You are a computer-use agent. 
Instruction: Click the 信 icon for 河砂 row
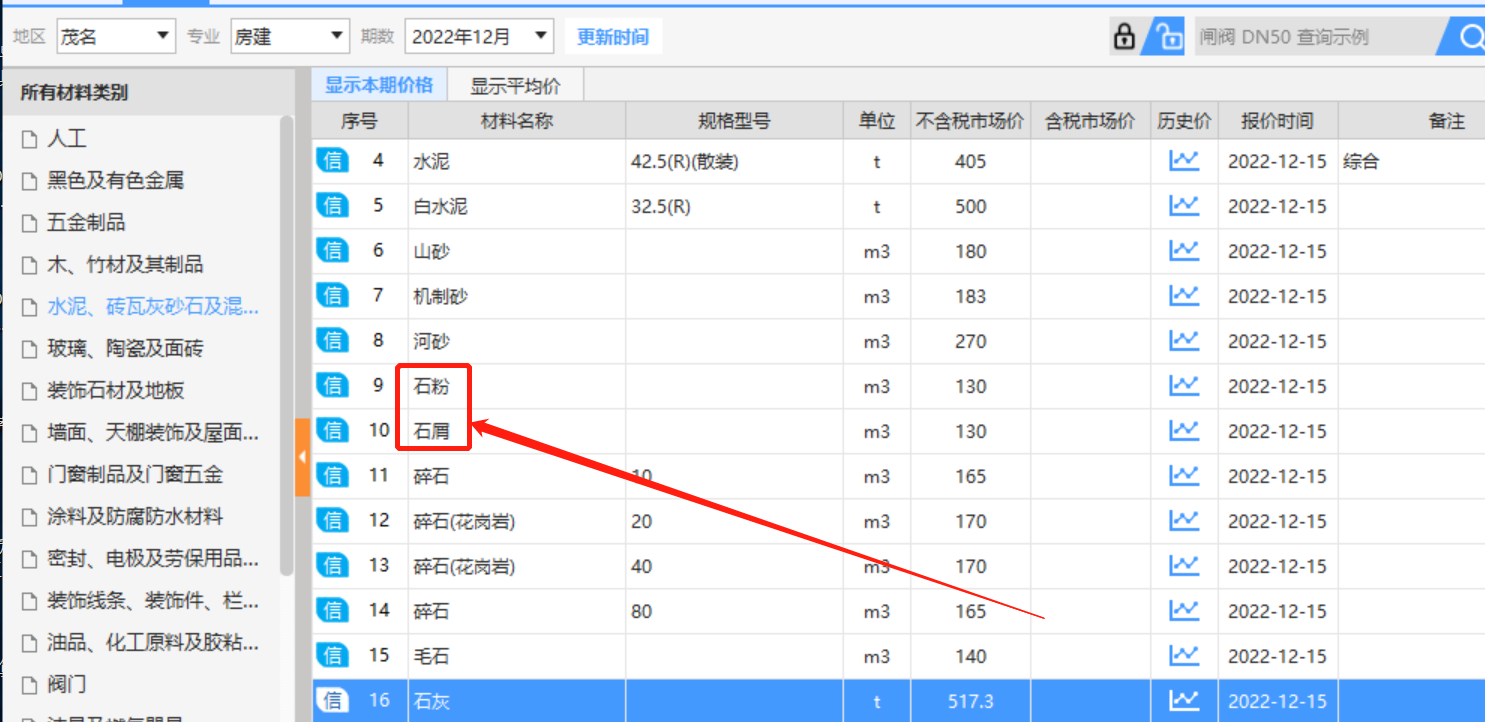[333, 340]
